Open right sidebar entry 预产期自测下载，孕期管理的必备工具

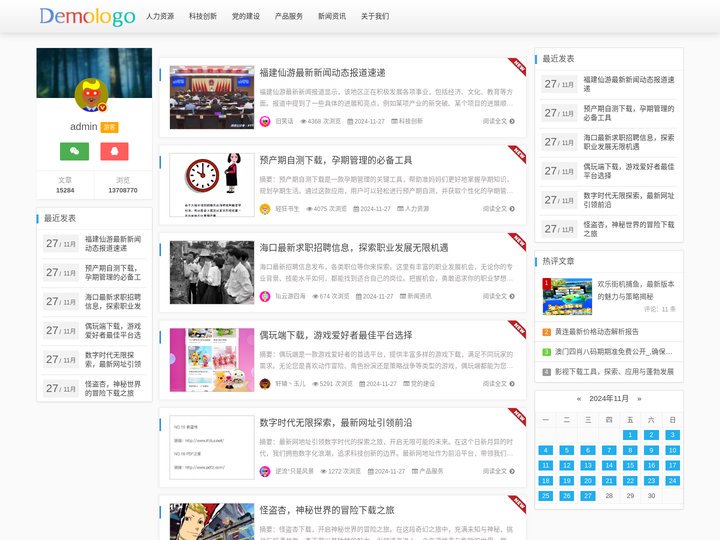pos(629,113)
